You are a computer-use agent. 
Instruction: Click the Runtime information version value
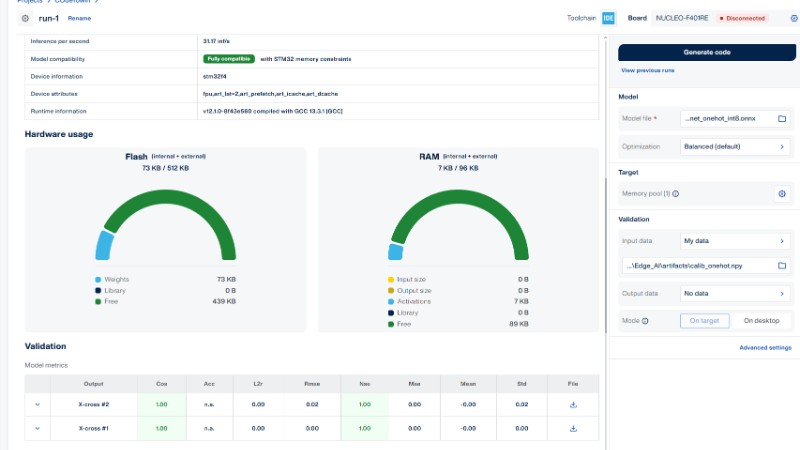(272, 111)
